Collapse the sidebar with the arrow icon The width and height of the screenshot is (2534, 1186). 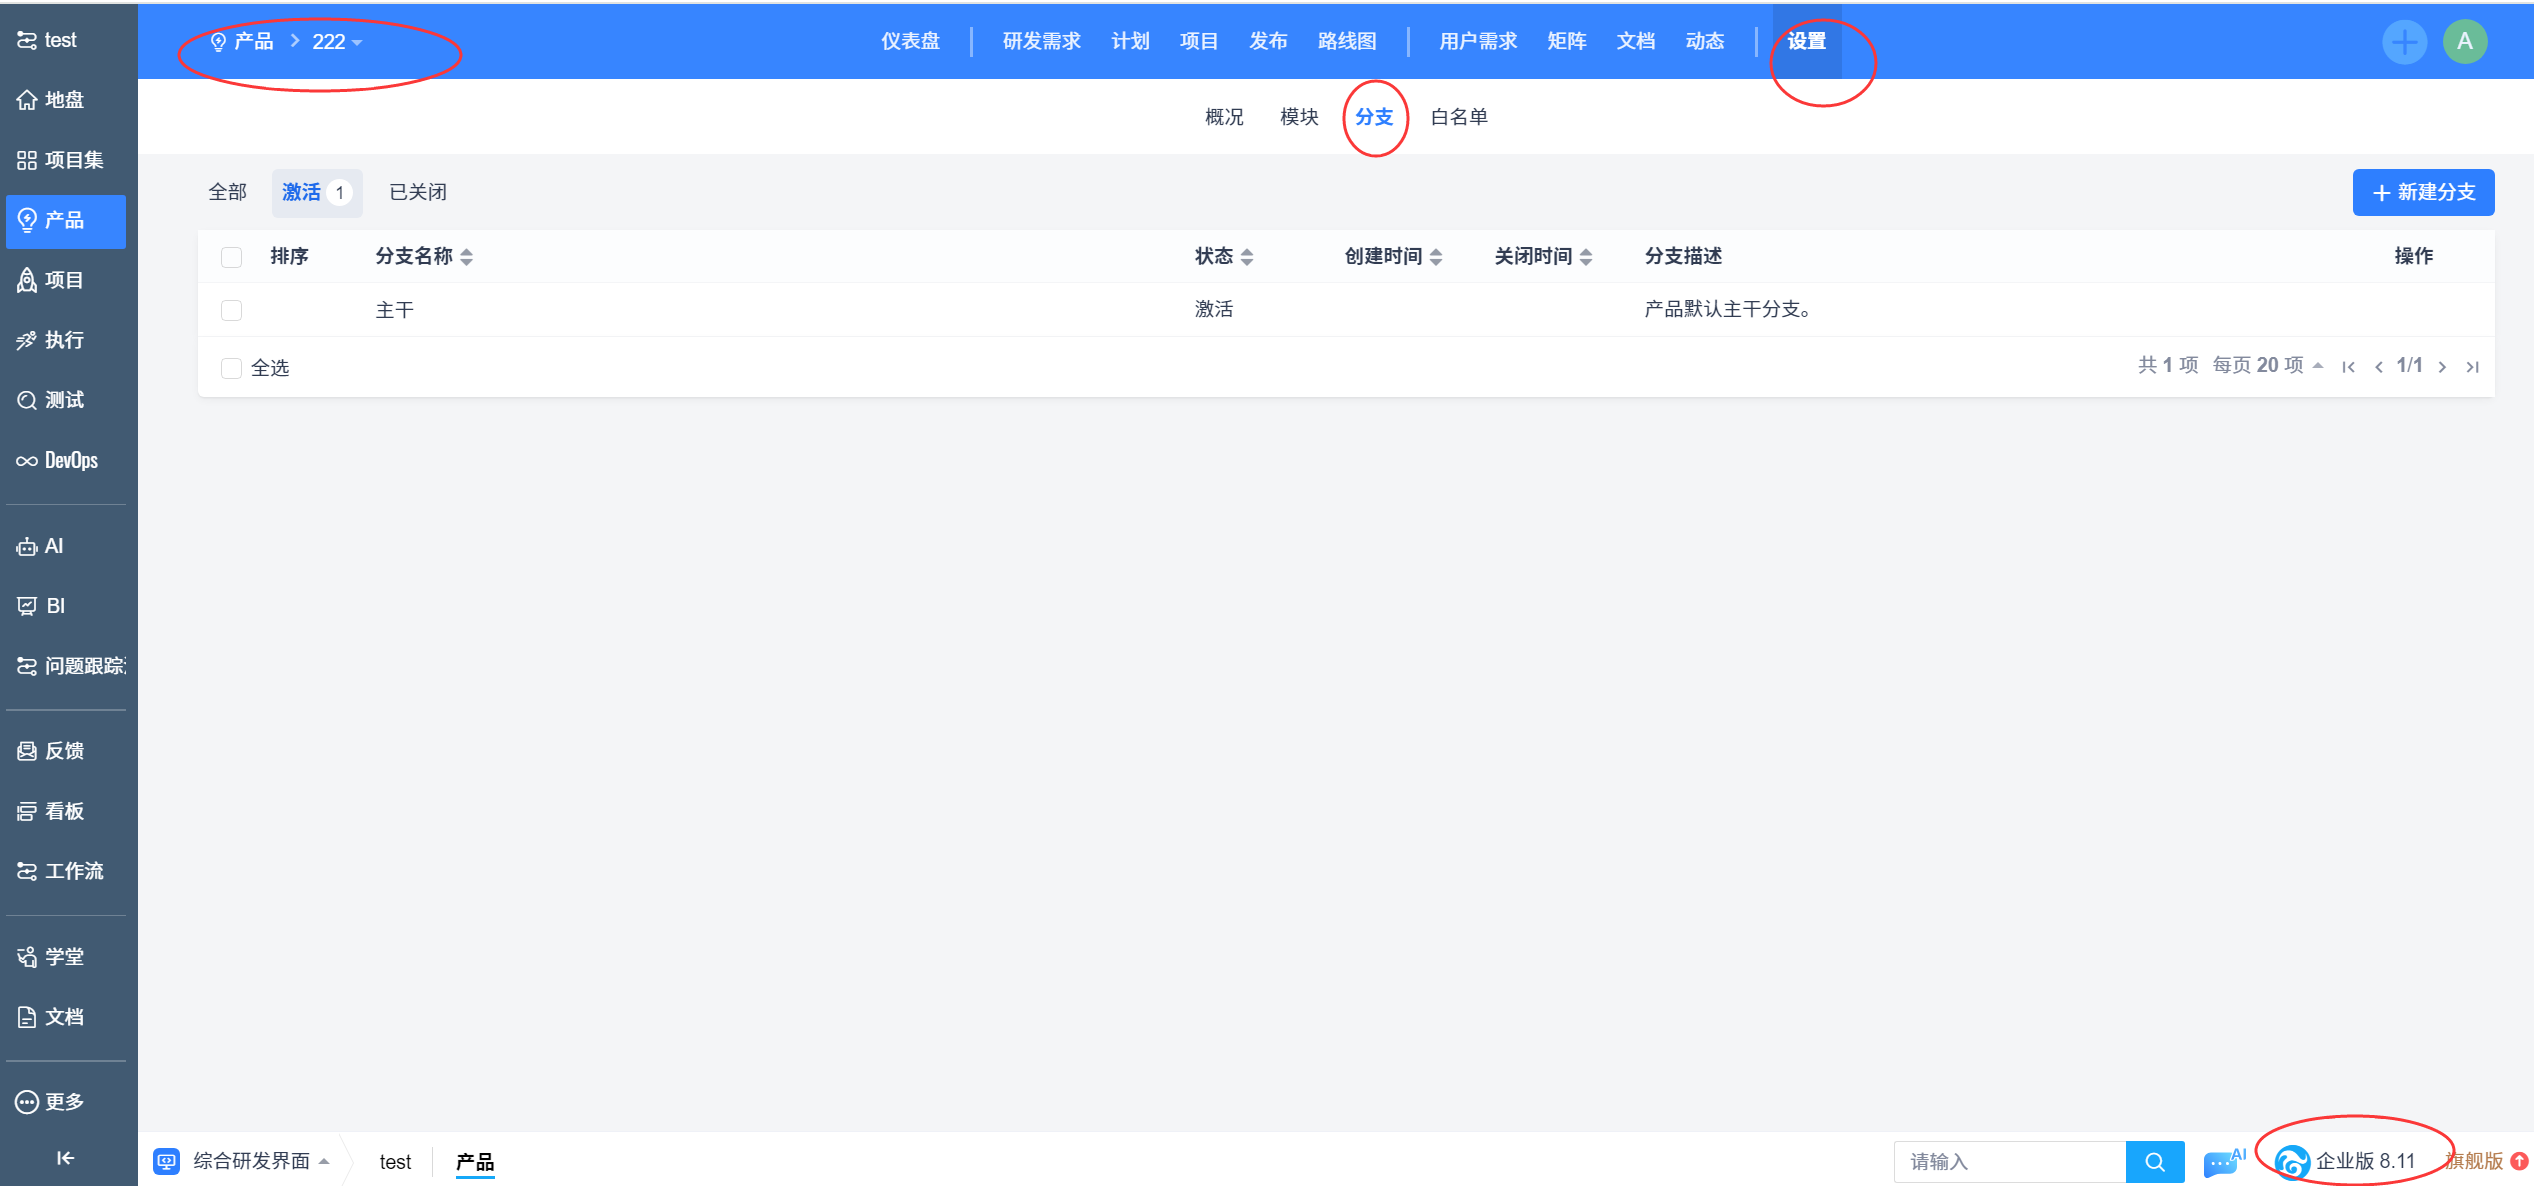tap(65, 1158)
